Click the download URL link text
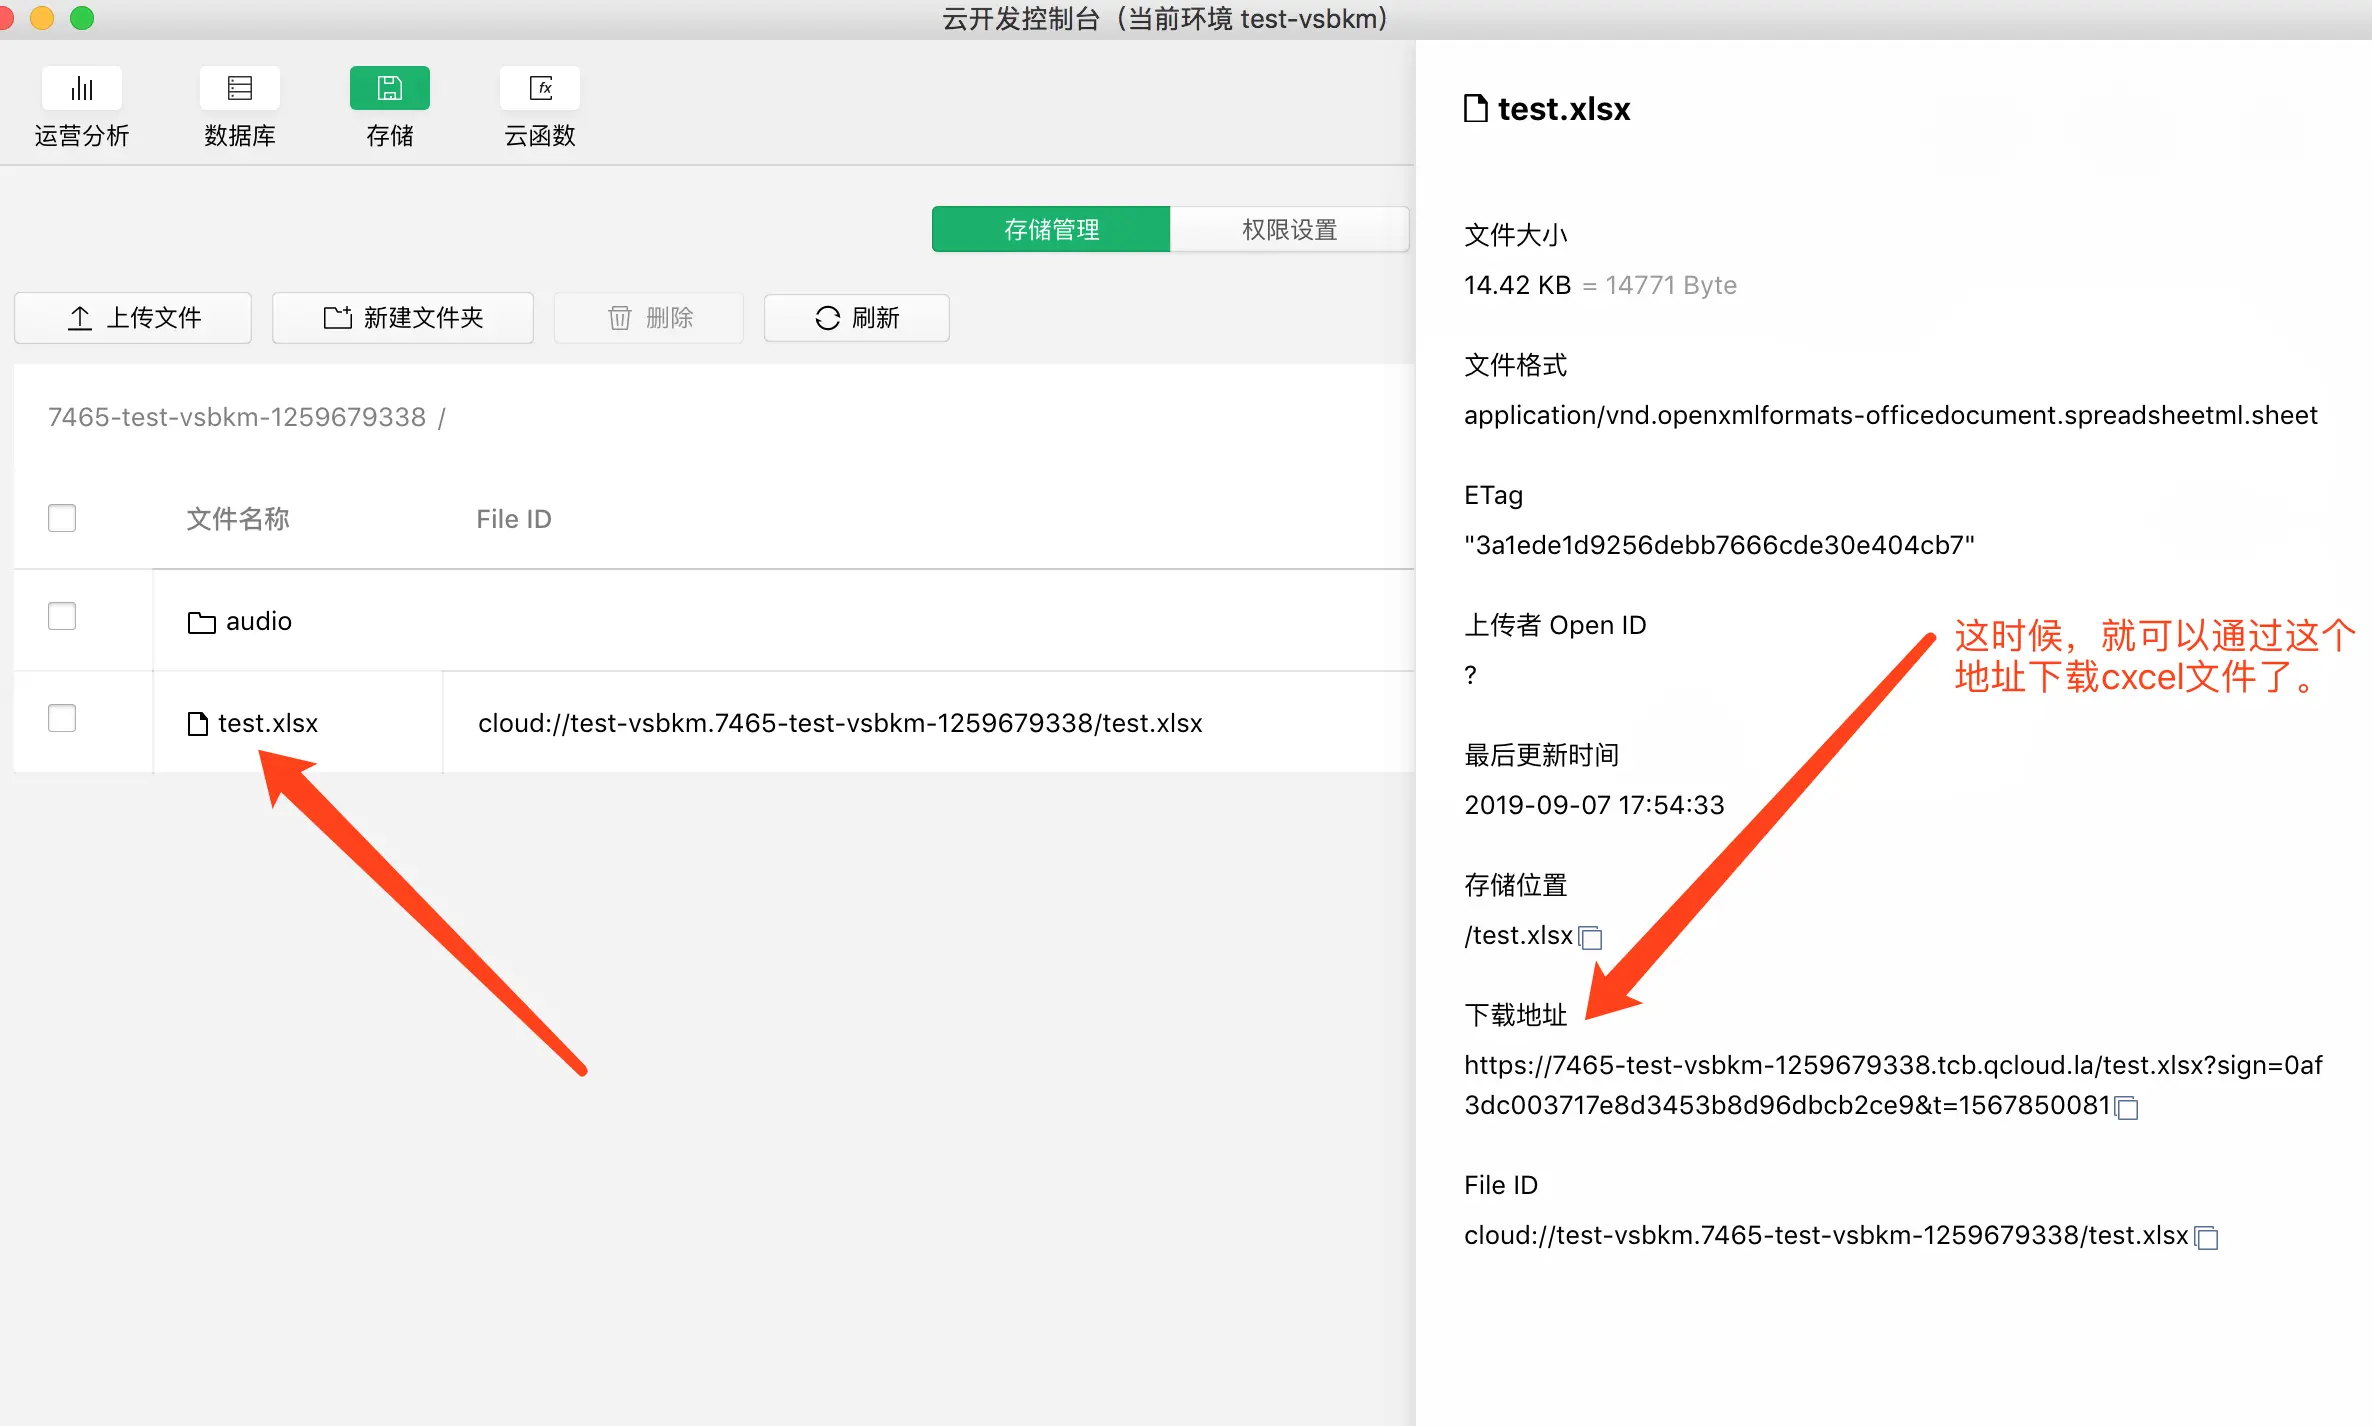 click(1892, 1066)
